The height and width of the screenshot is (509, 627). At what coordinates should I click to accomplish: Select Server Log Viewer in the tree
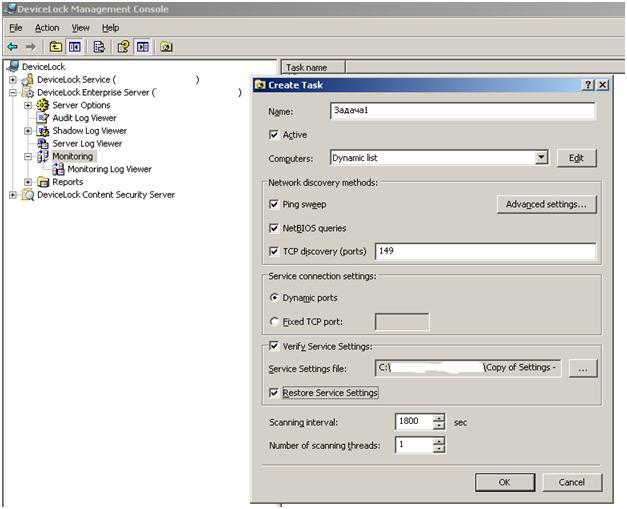(87, 144)
